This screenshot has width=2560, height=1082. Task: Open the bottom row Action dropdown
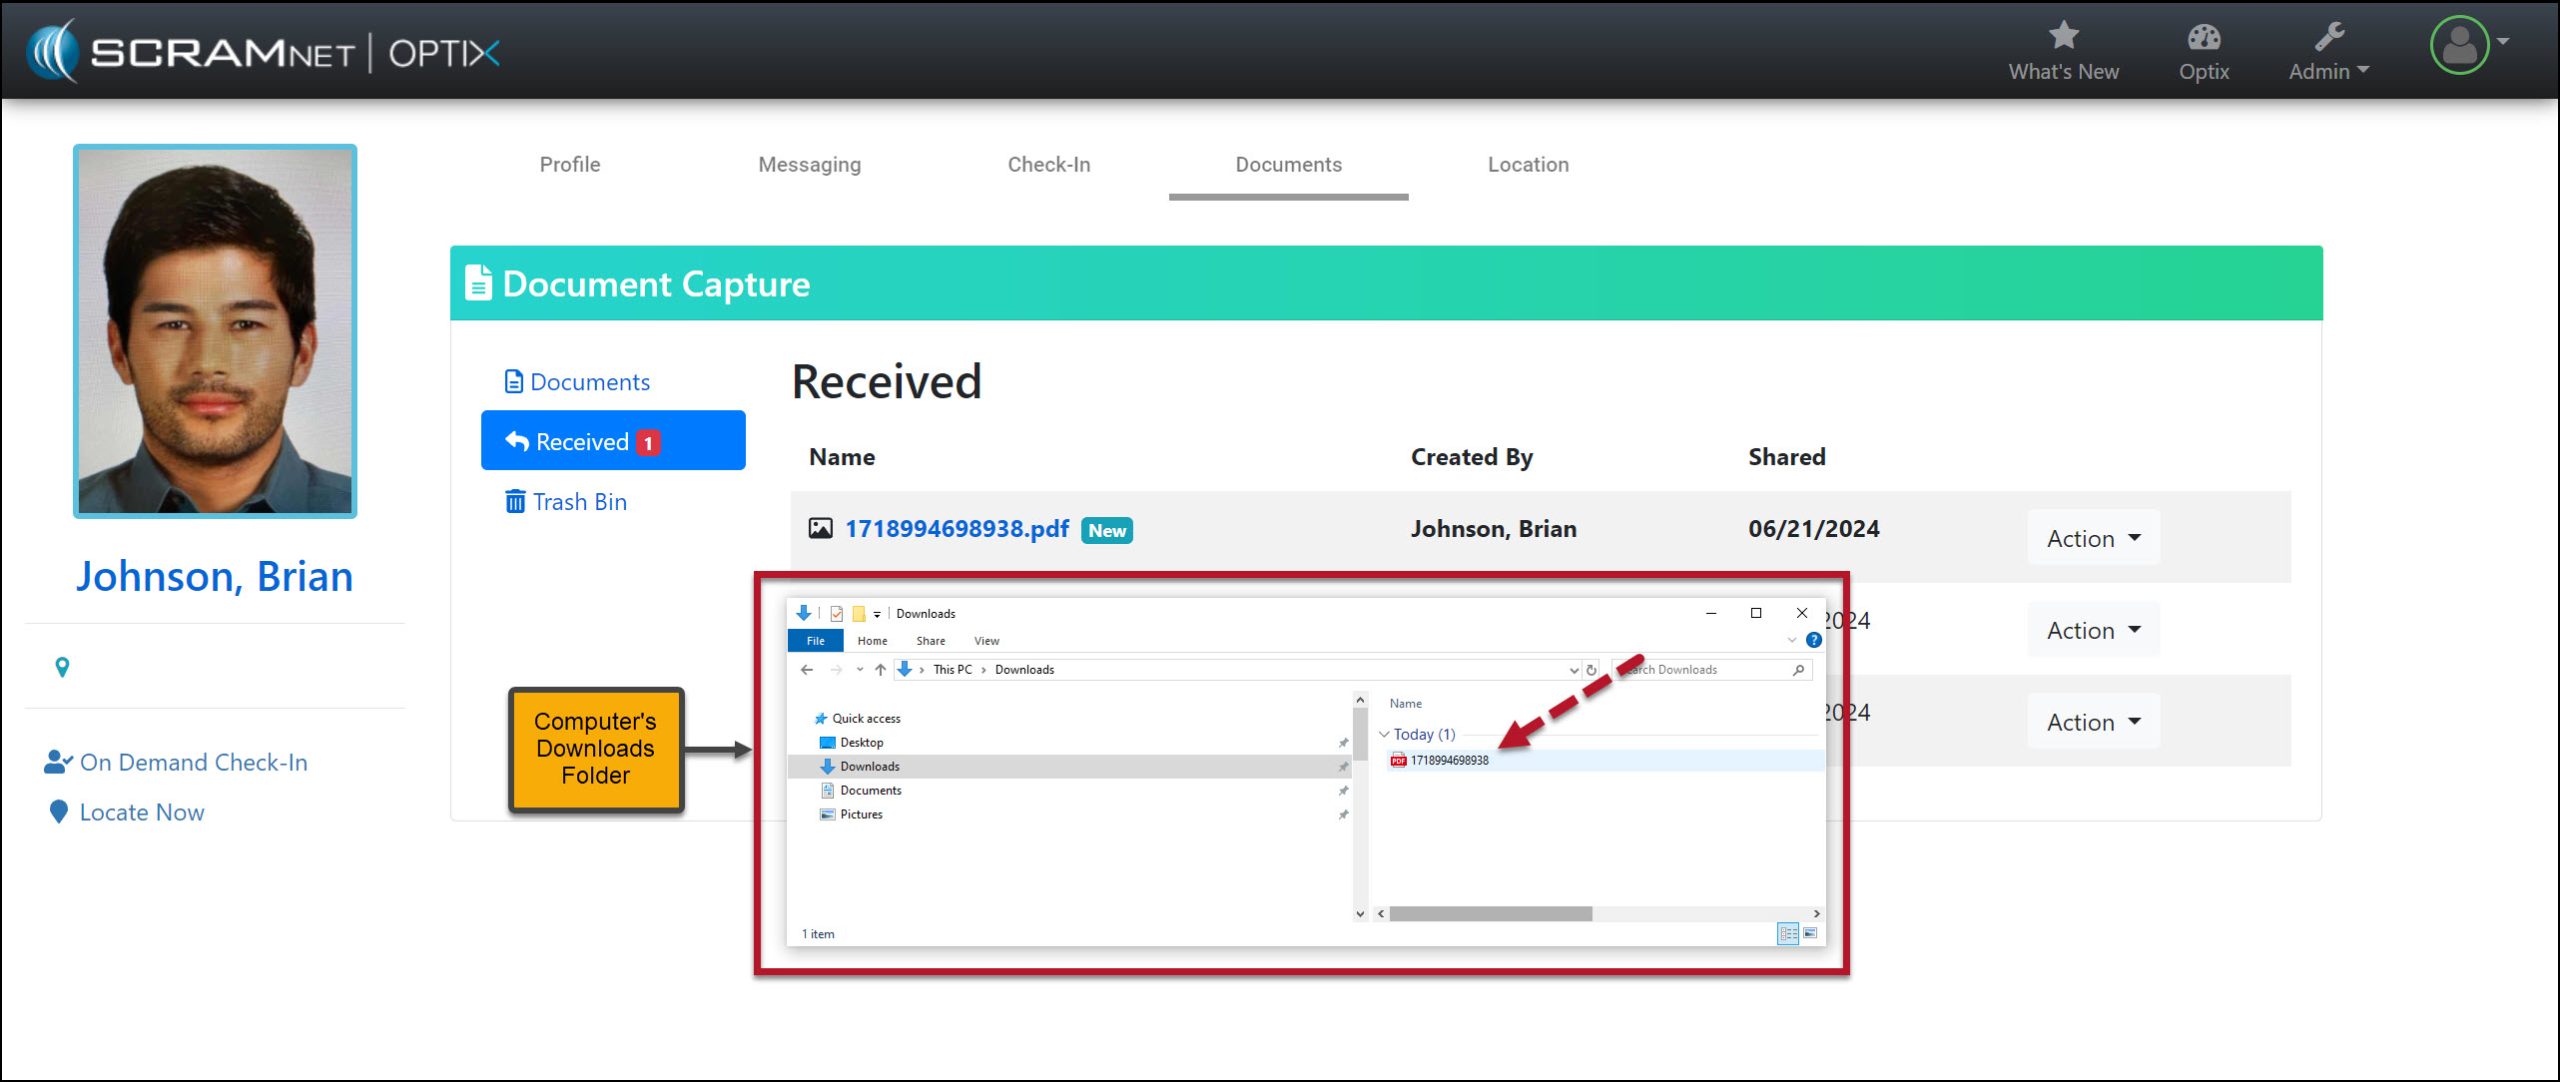pos(2093,722)
